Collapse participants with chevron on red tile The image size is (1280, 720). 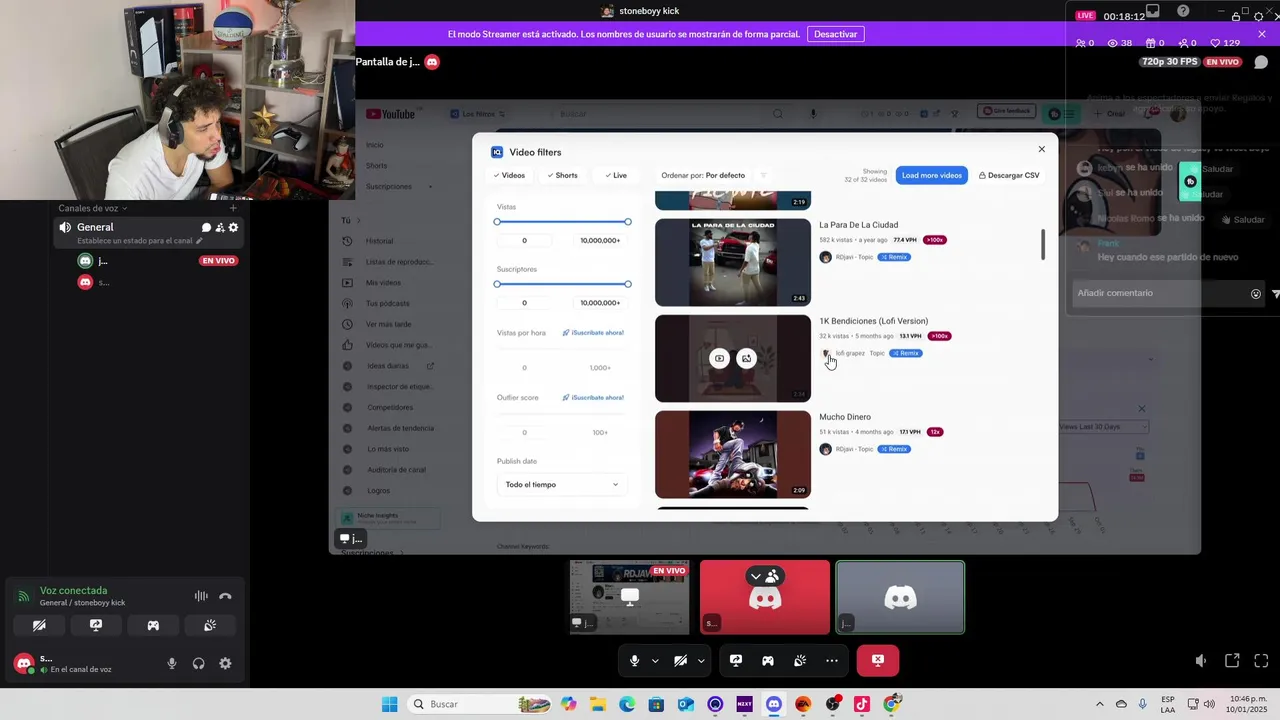click(756, 576)
